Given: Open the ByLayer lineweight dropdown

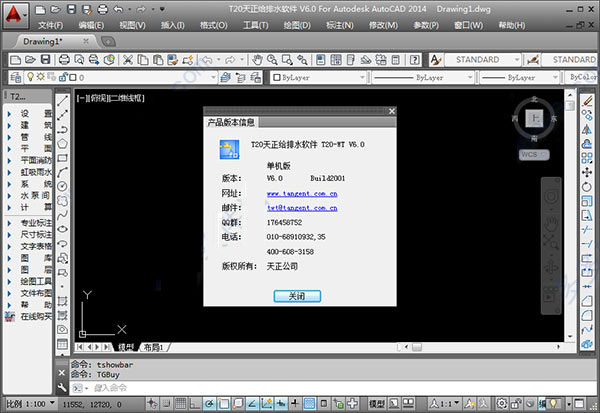Looking at the screenshot, I should [x=555, y=77].
